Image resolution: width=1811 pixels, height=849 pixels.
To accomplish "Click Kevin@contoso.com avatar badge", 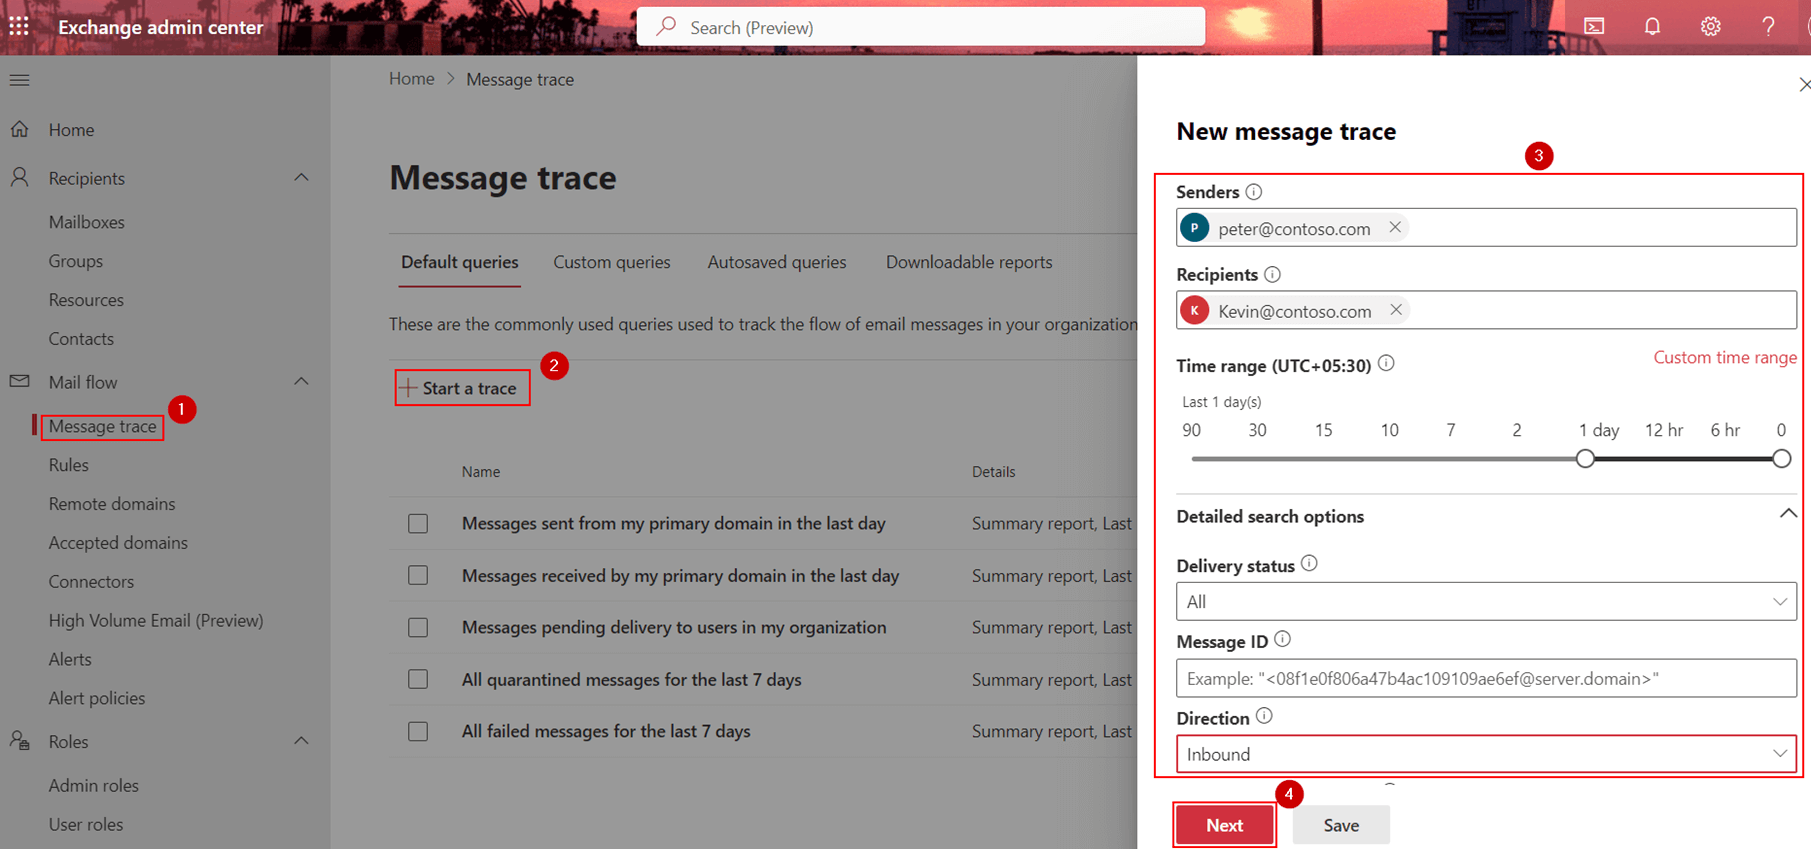I will pyautogui.click(x=1194, y=311).
